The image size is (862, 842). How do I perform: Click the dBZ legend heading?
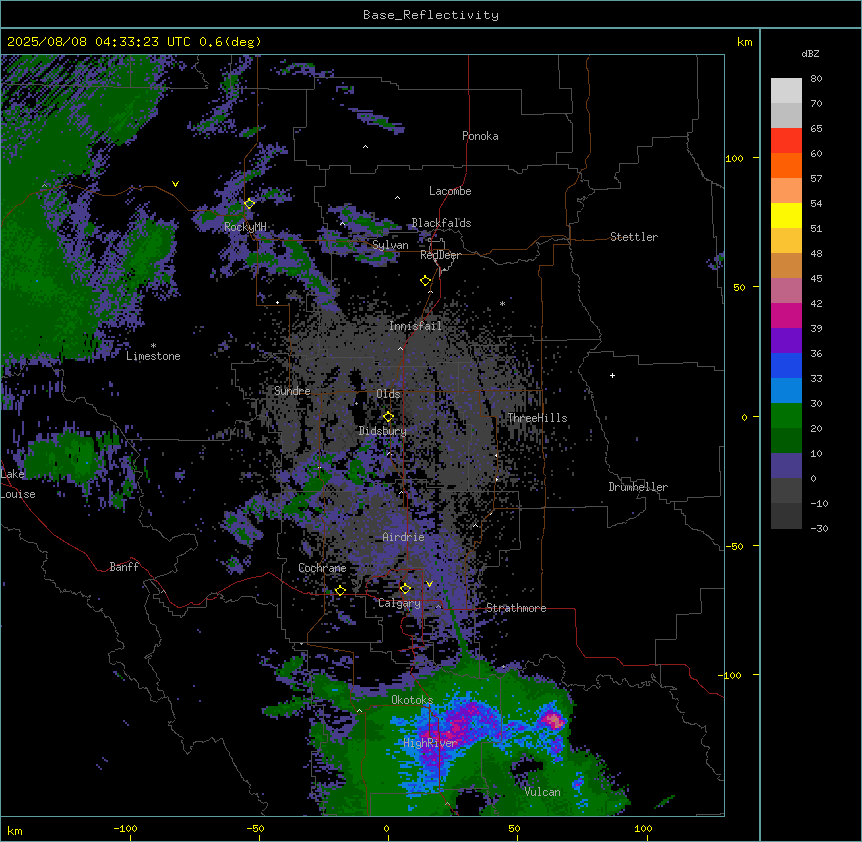pyautogui.click(x=810, y=54)
